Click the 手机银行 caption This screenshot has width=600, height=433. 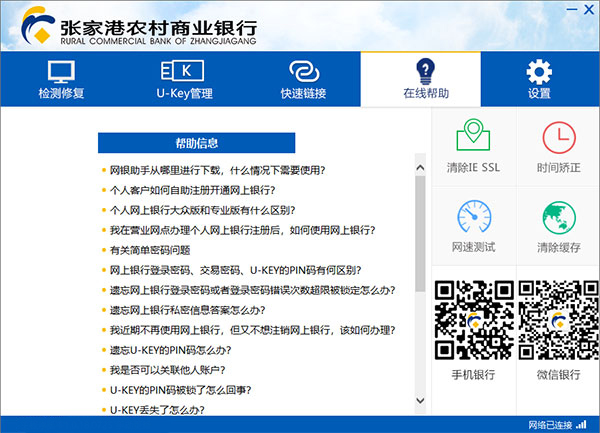click(474, 374)
